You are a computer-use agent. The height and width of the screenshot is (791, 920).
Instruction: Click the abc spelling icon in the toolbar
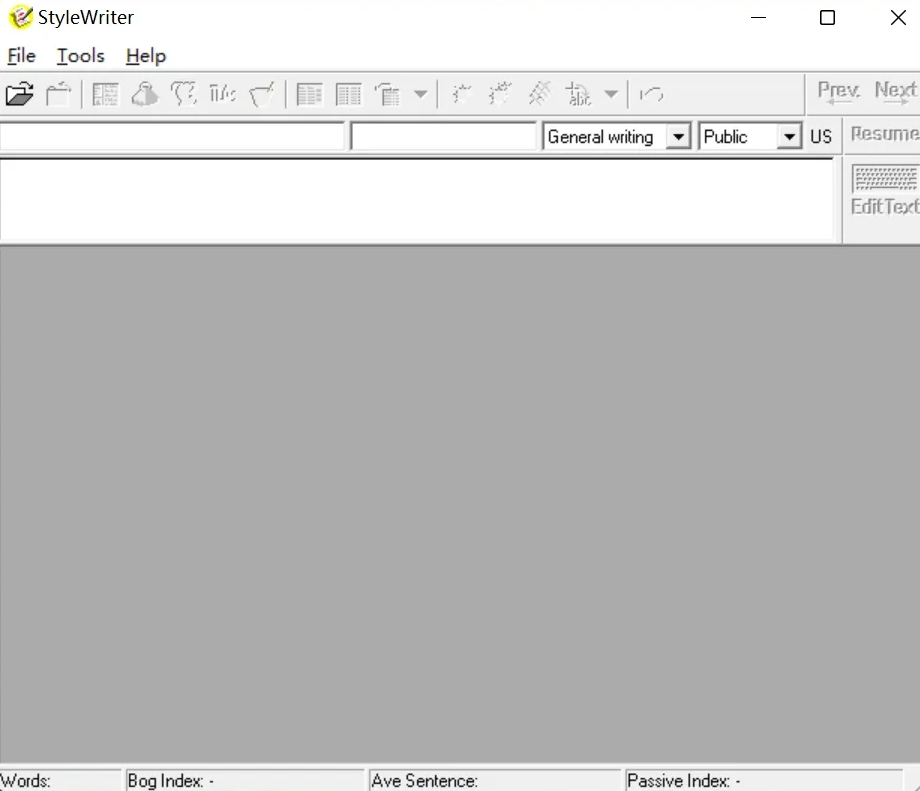(x=578, y=95)
